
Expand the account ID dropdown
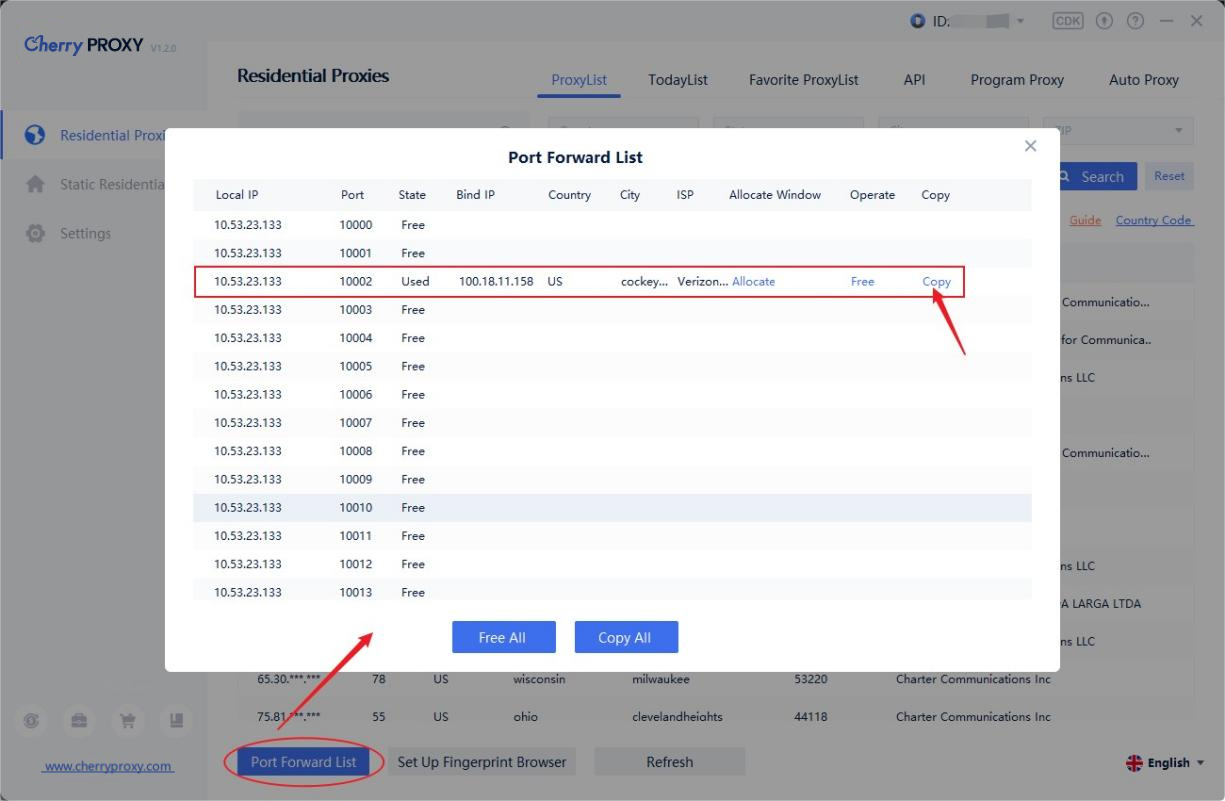pos(1020,21)
